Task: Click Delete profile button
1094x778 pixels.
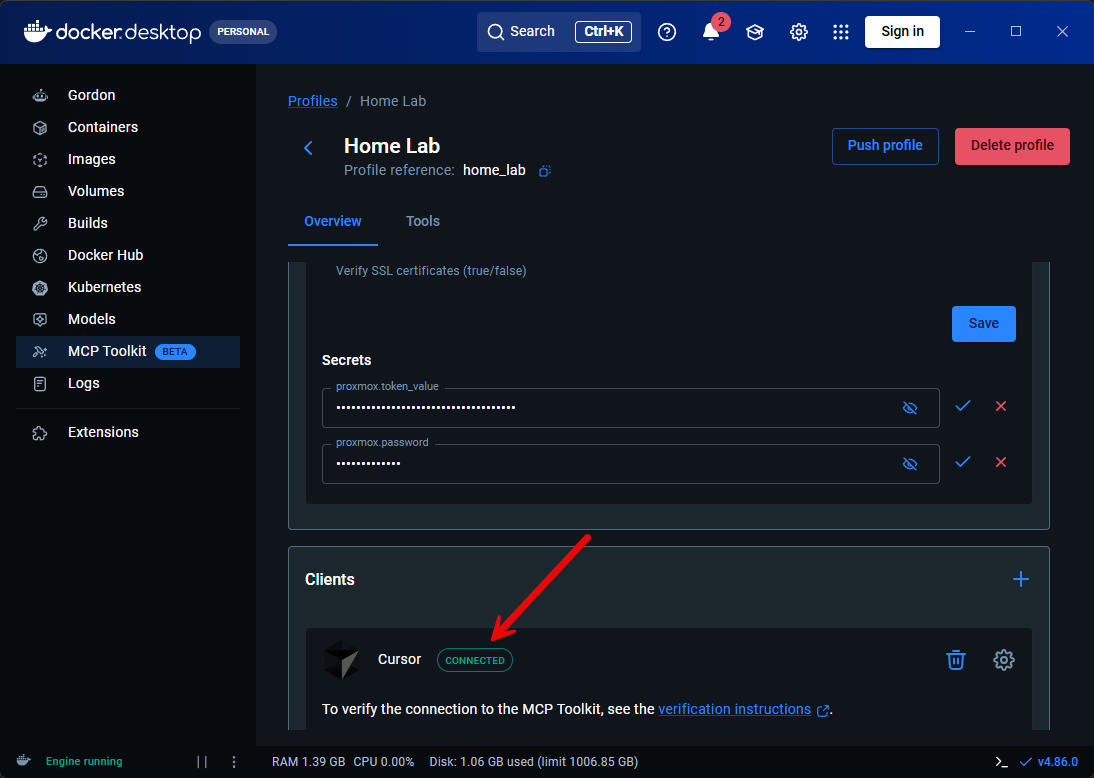Action: coord(1012,146)
